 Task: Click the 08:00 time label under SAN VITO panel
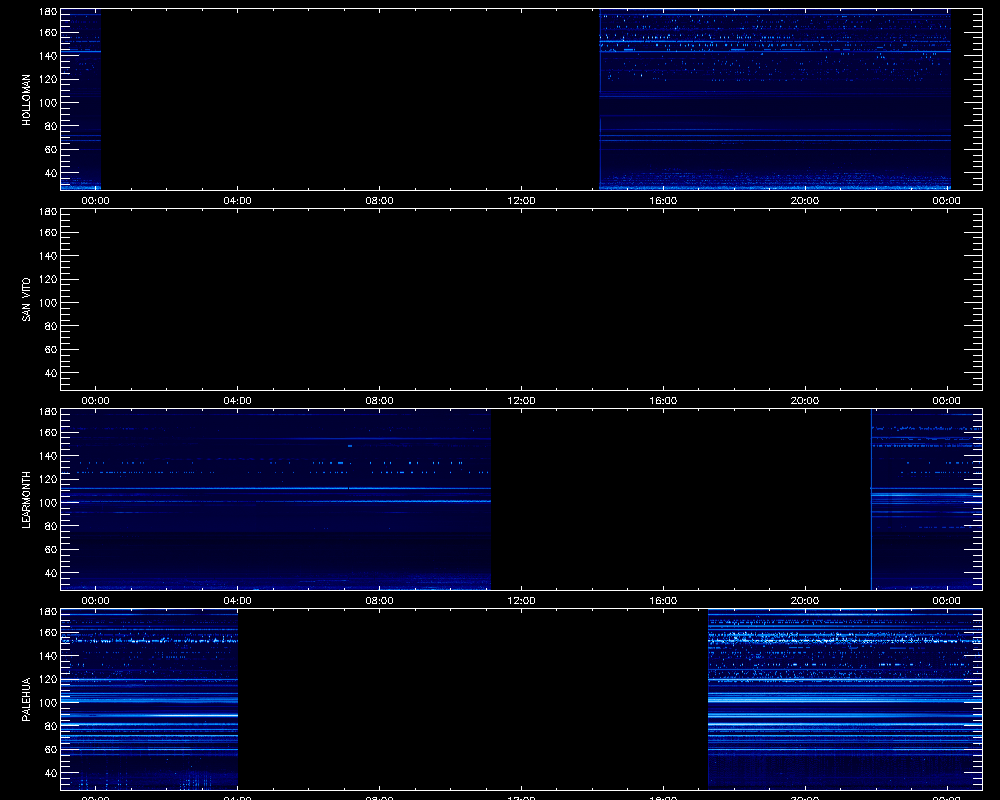click(379, 401)
